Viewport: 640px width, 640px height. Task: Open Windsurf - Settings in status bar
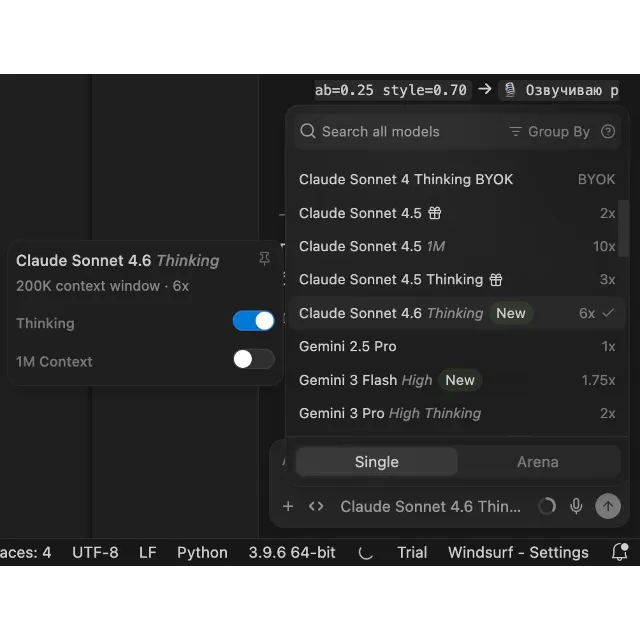click(518, 552)
